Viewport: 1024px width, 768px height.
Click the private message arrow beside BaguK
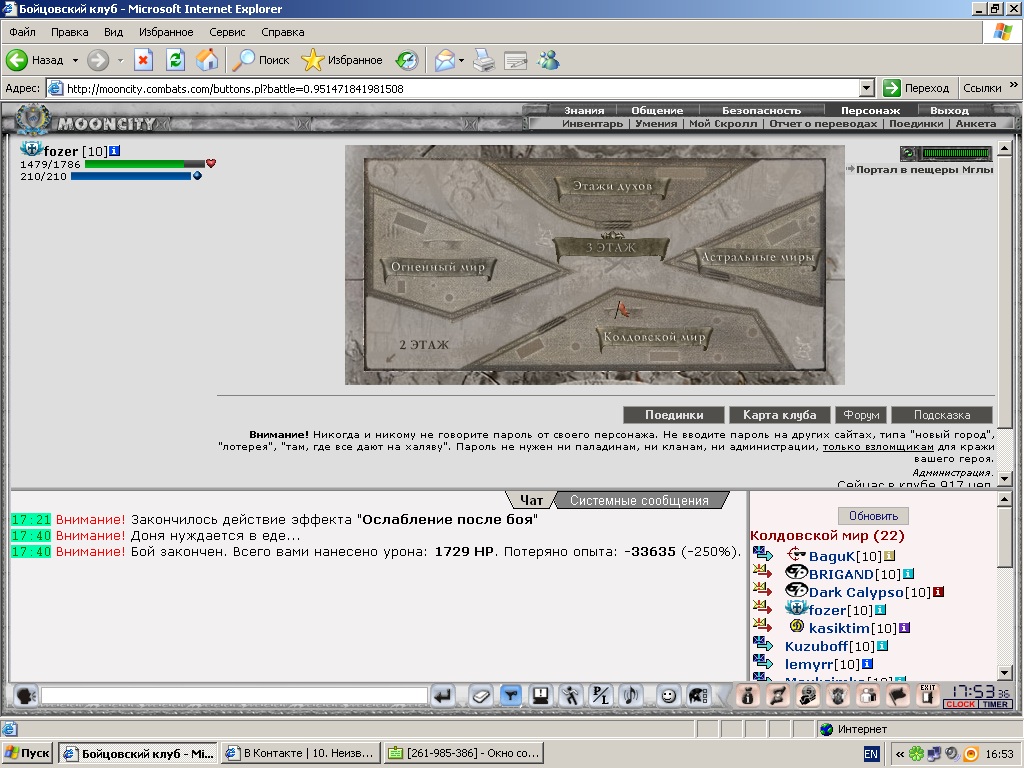(762, 554)
